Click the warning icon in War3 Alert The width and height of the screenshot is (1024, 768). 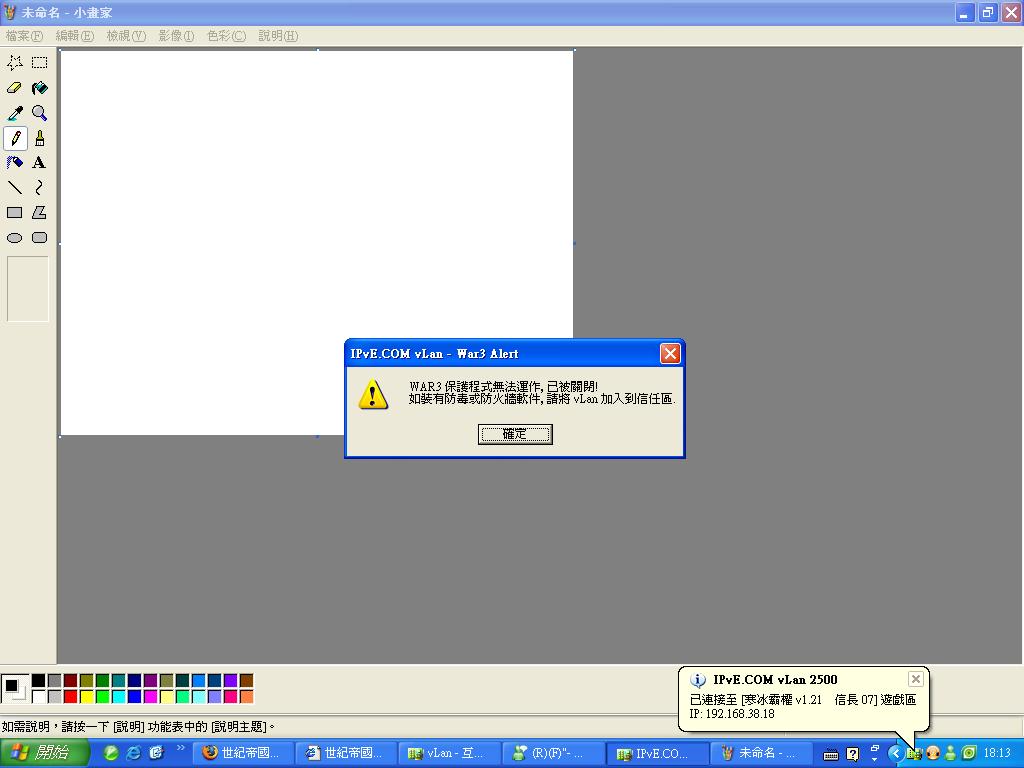tap(373, 394)
